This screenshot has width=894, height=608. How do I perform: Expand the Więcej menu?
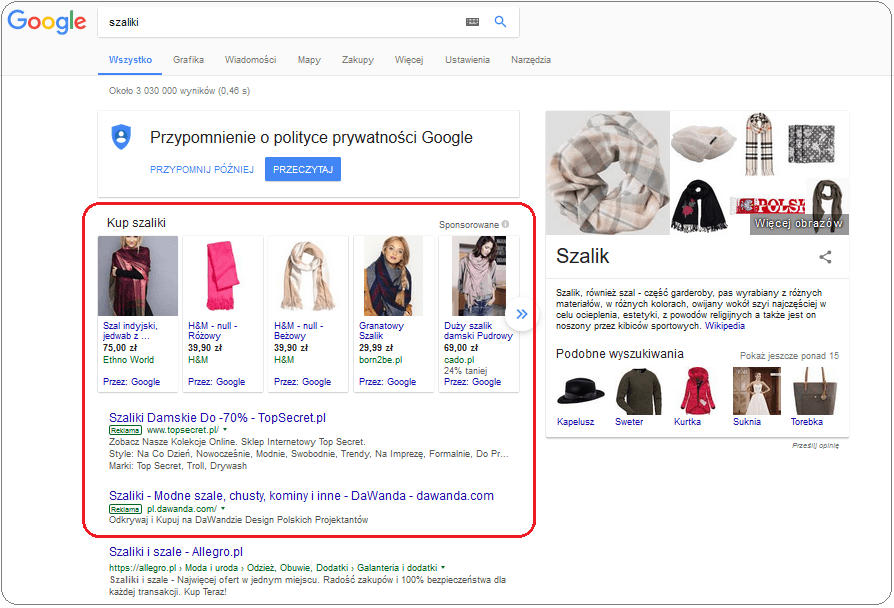click(409, 60)
